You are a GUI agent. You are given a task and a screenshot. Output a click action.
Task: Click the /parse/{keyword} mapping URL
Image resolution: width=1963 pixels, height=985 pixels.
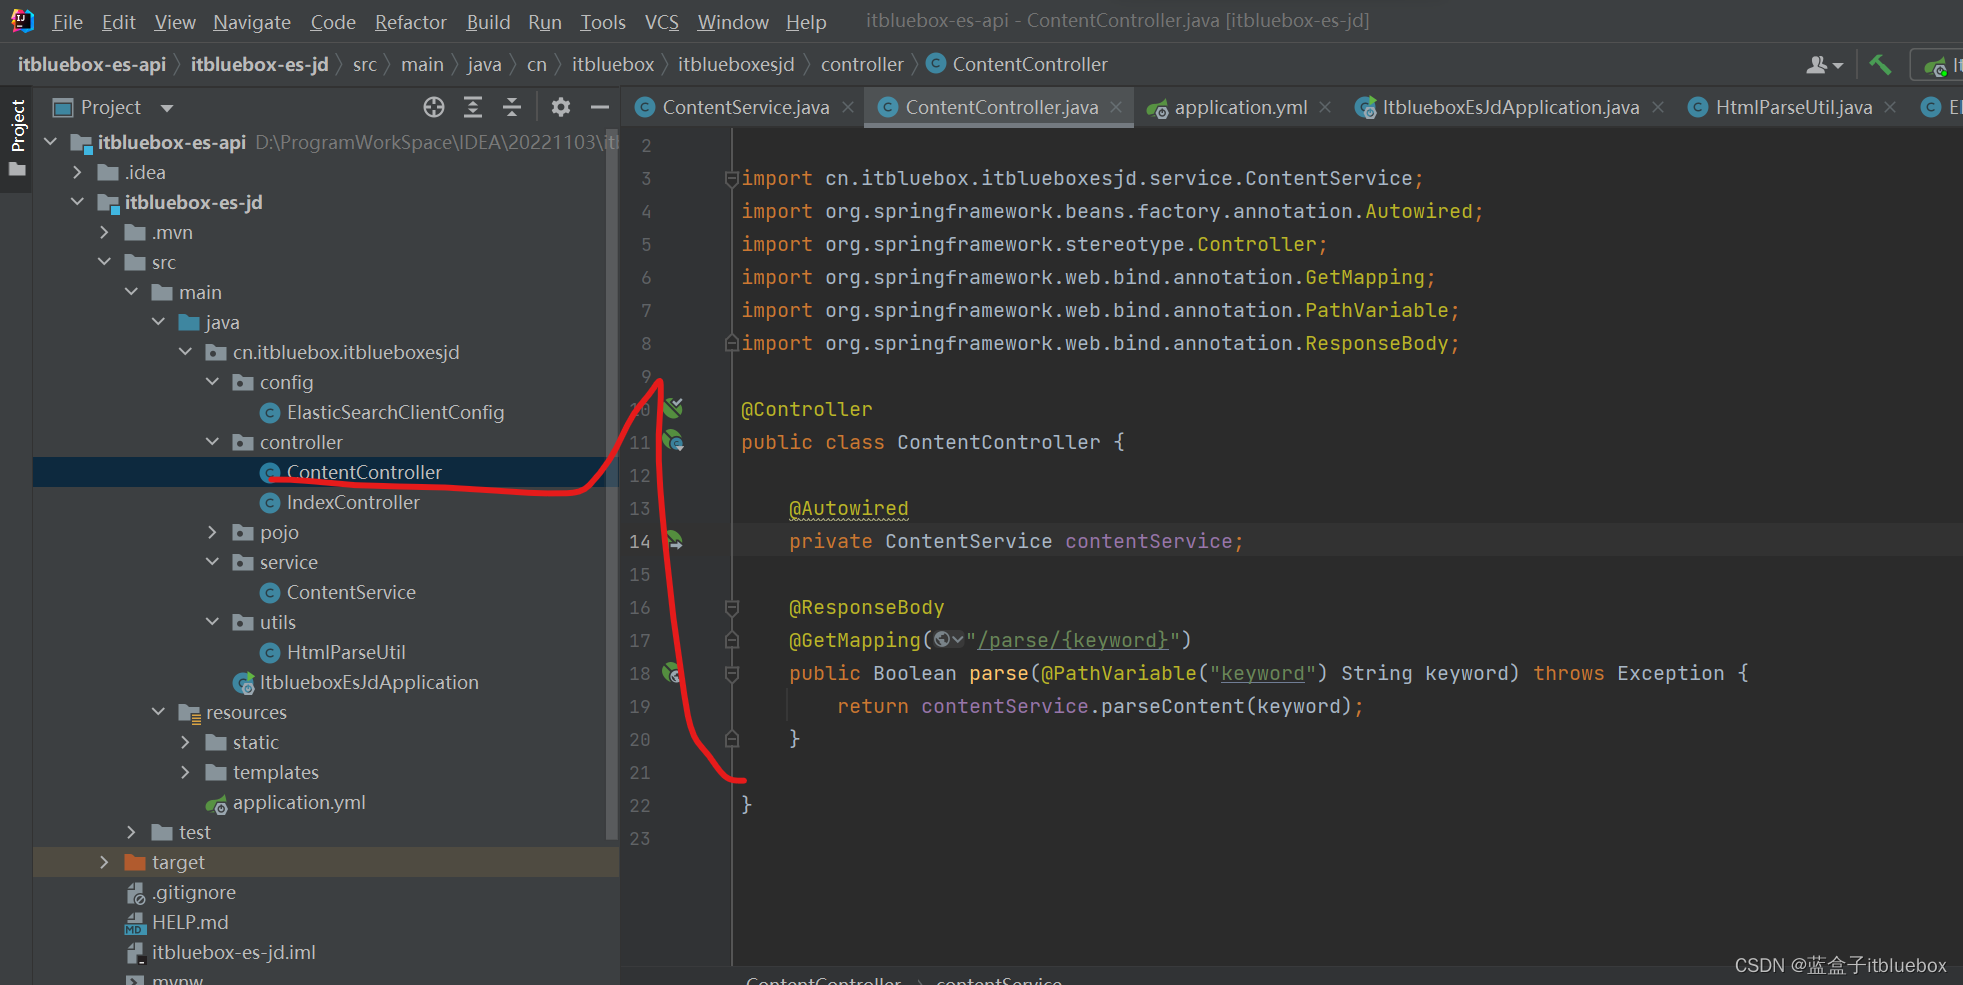tap(1073, 640)
